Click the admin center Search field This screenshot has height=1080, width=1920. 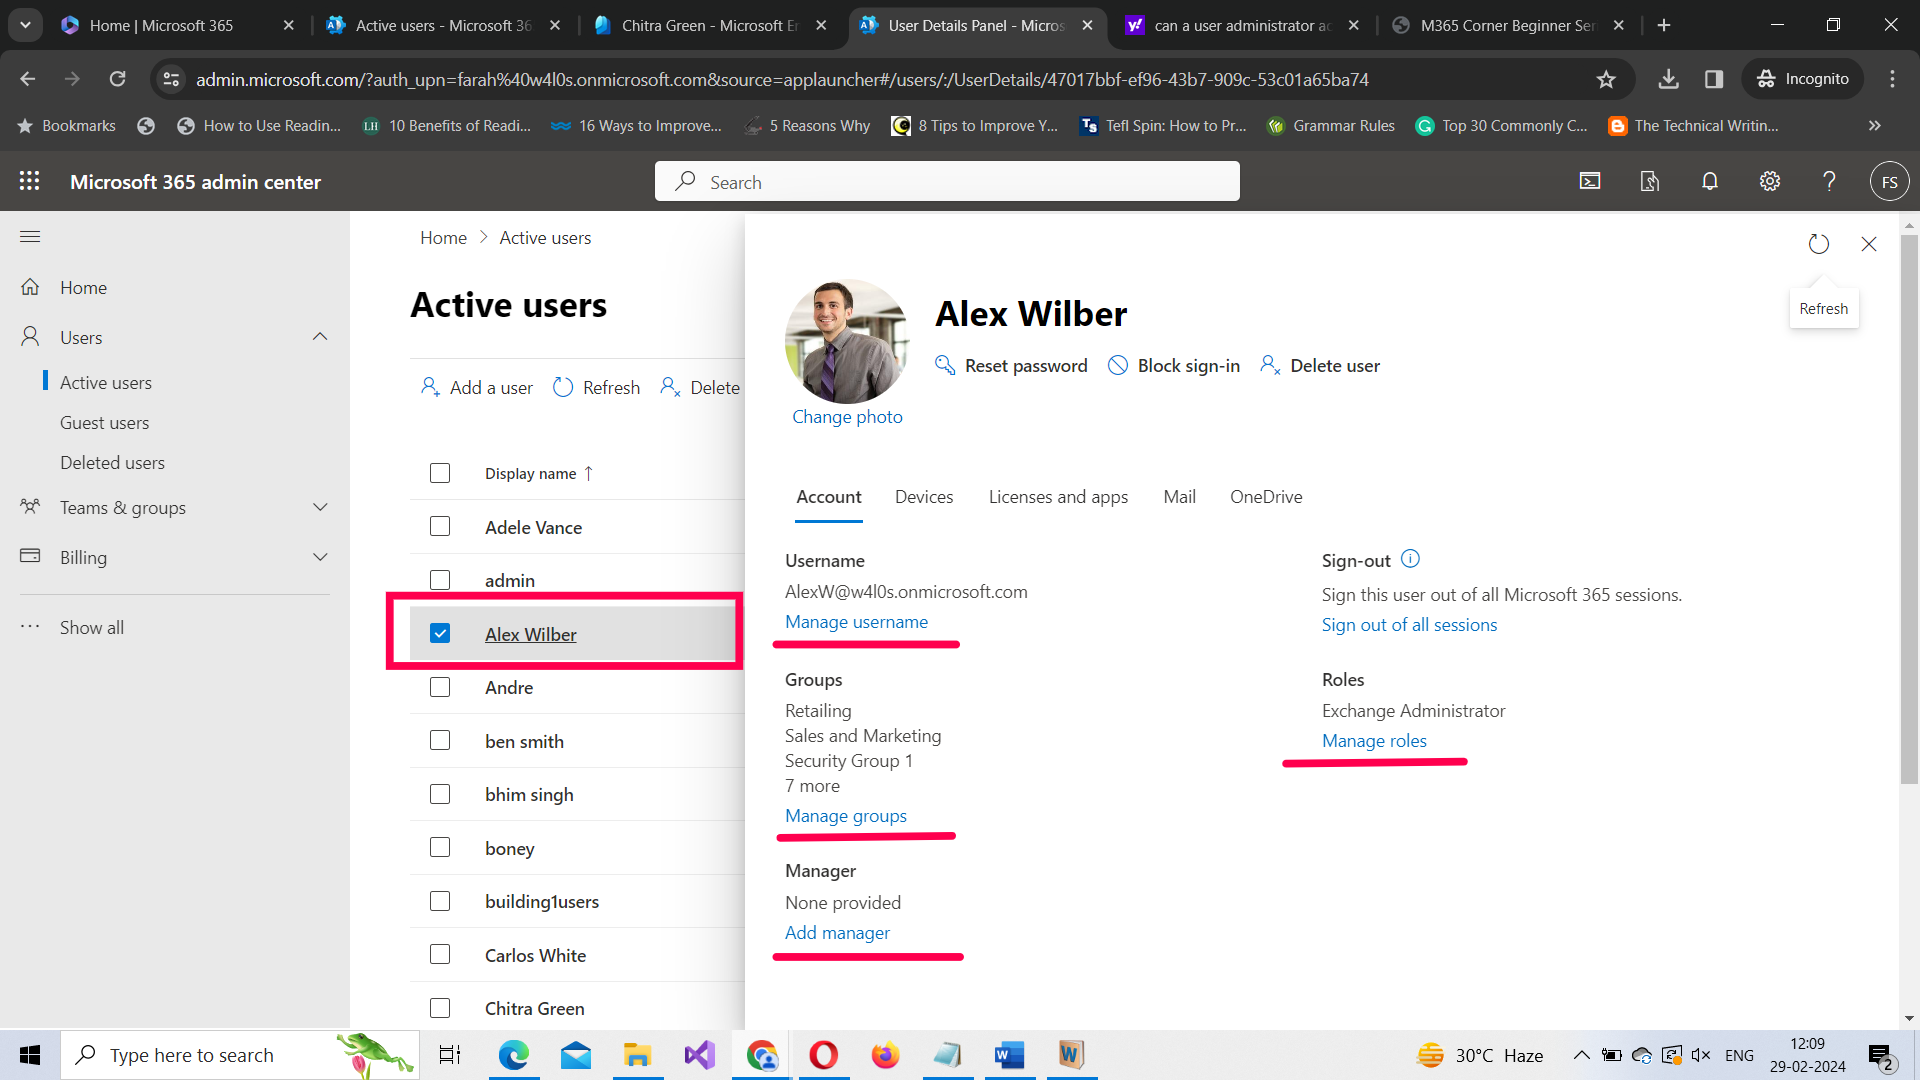pyautogui.click(x=946, y=181)
